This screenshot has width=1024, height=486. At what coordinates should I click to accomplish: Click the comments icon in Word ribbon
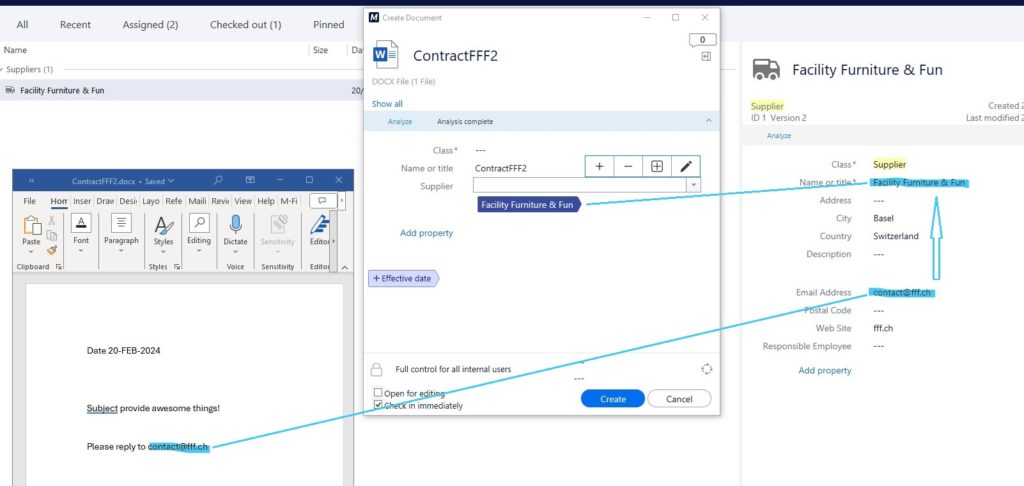click(x=323, y=201)
